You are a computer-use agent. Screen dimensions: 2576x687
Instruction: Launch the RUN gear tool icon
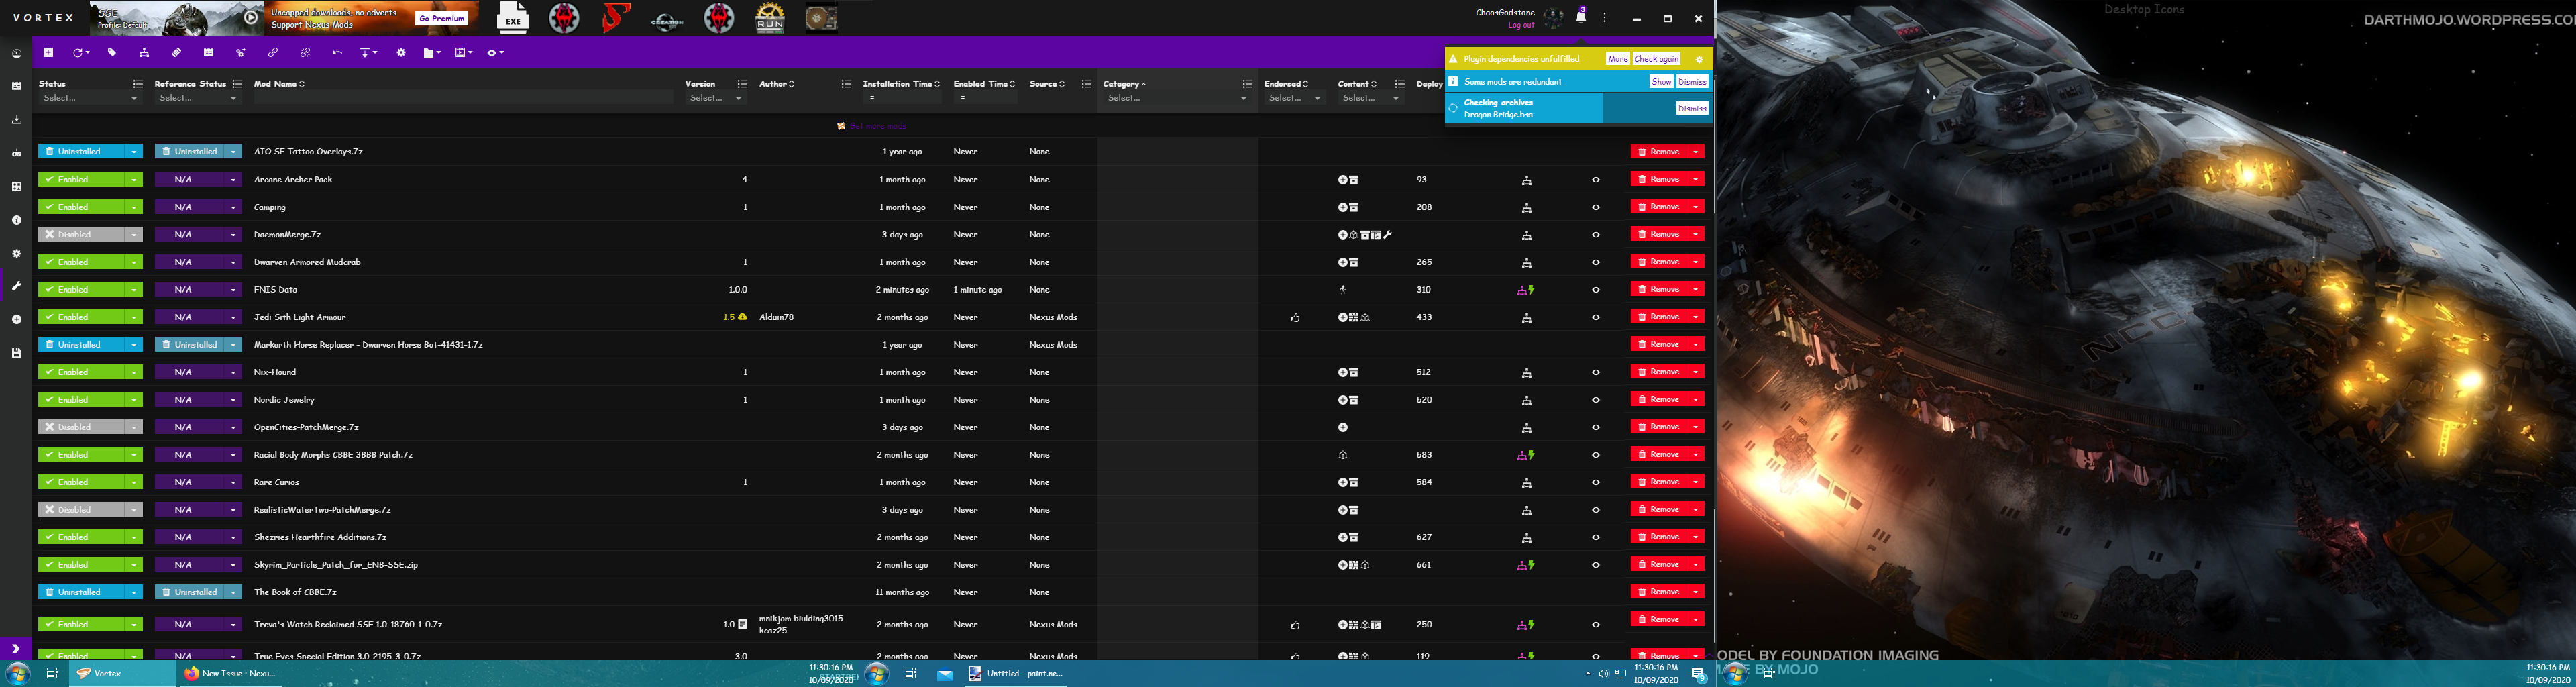pyautogui.click(x=770, y=17)
